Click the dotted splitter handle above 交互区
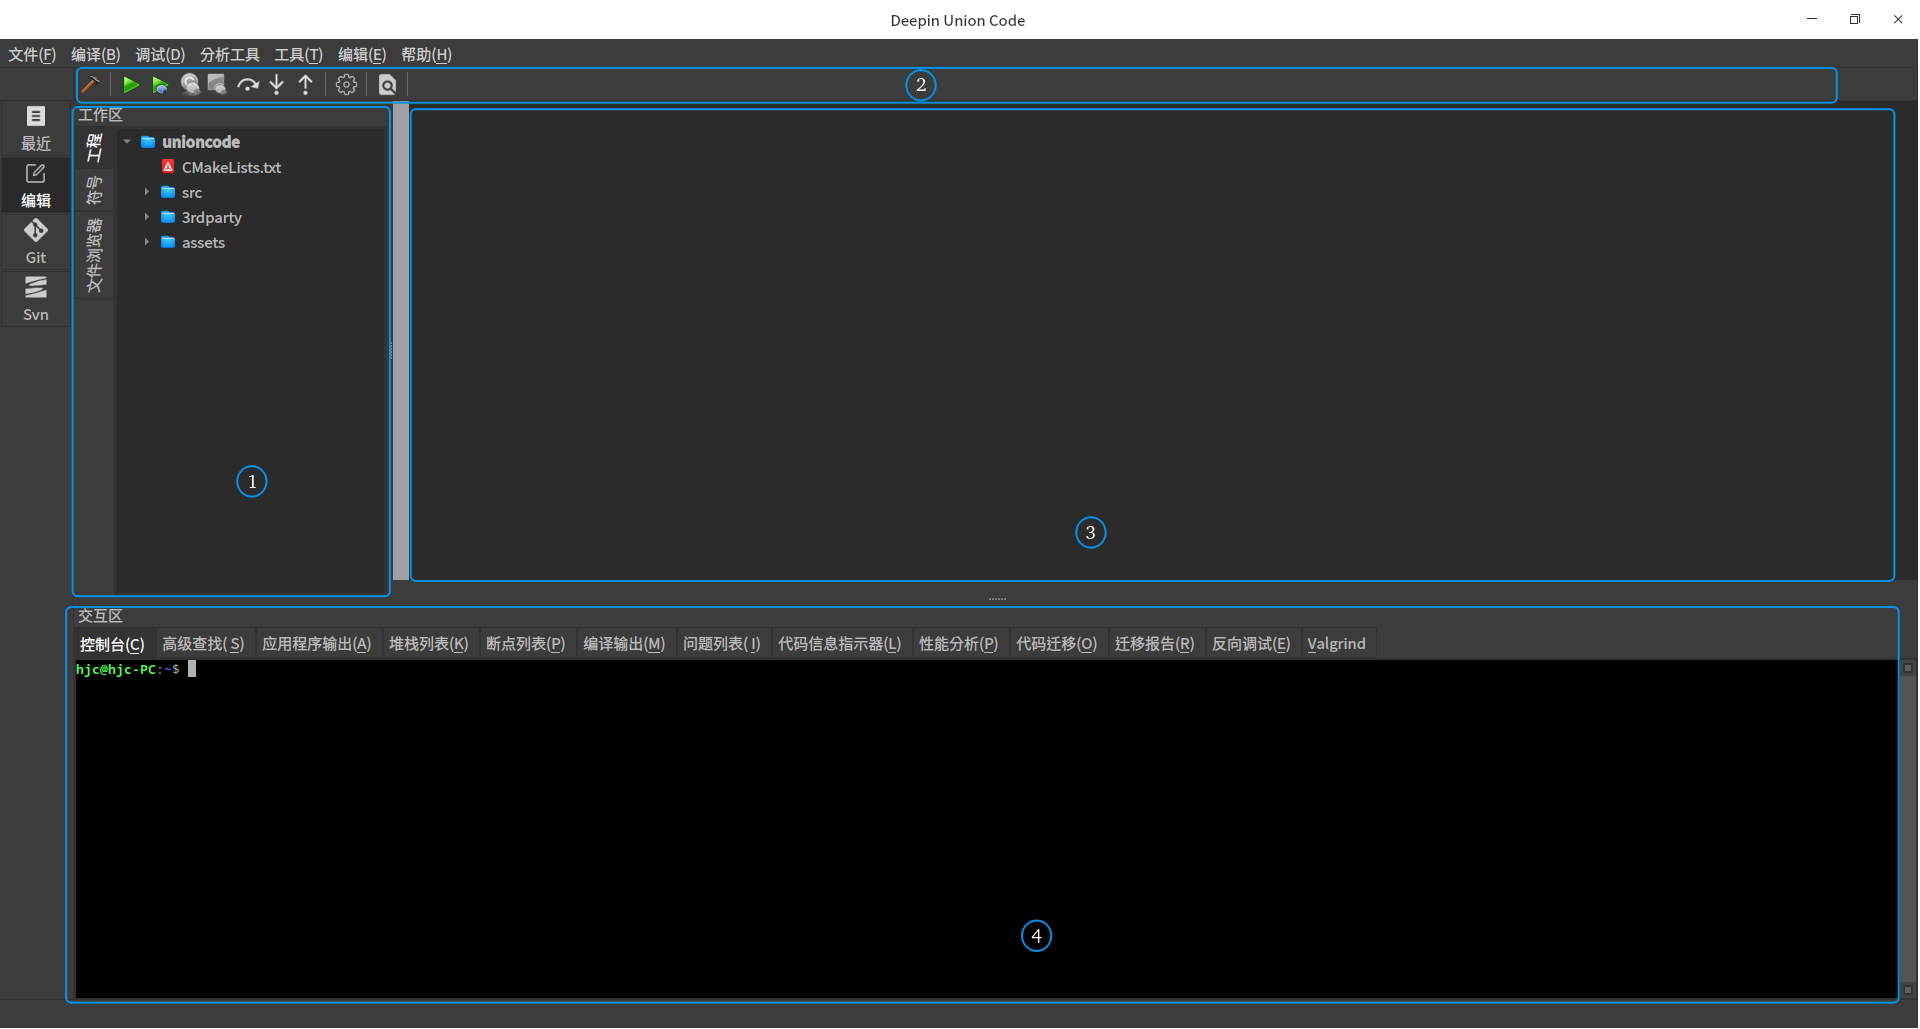This screenshot has height=1029, width=1920. click(998, 598)
